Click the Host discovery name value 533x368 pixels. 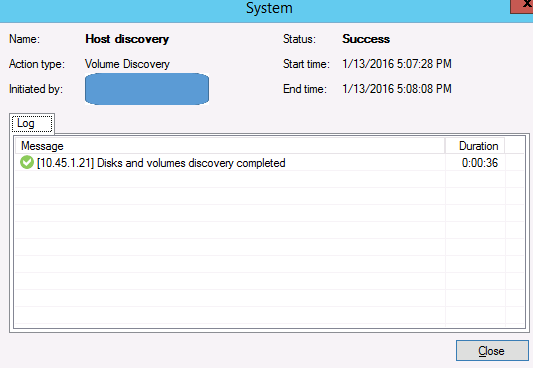pyautogui.click(x=127, y=39)
